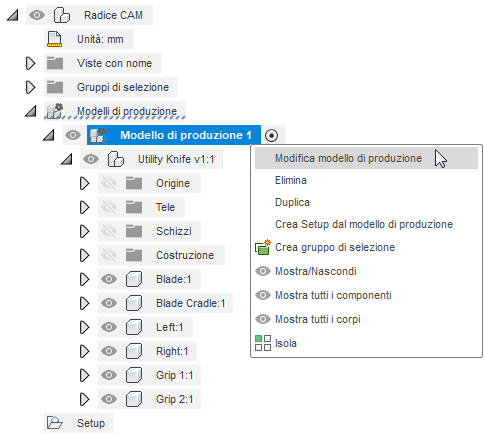Expand the Viste con nome folder
Image resolution: width=484 pixels, height=438 pixels.
[30, 63]
